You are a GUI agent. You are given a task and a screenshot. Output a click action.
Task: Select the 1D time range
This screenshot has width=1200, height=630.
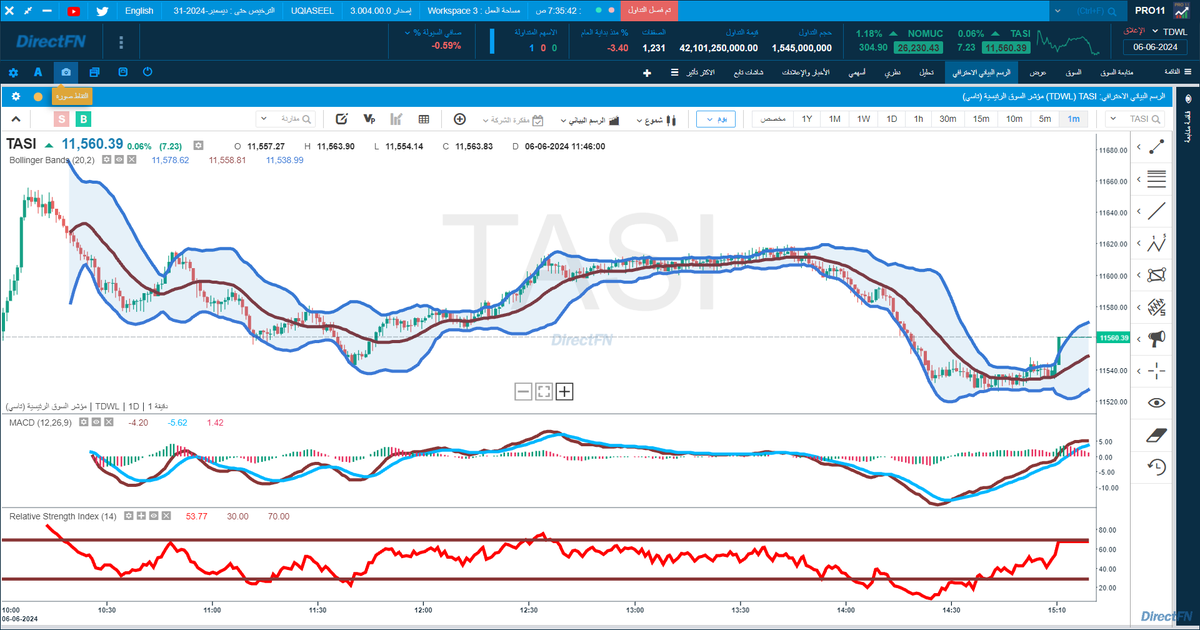coord(892,119)
